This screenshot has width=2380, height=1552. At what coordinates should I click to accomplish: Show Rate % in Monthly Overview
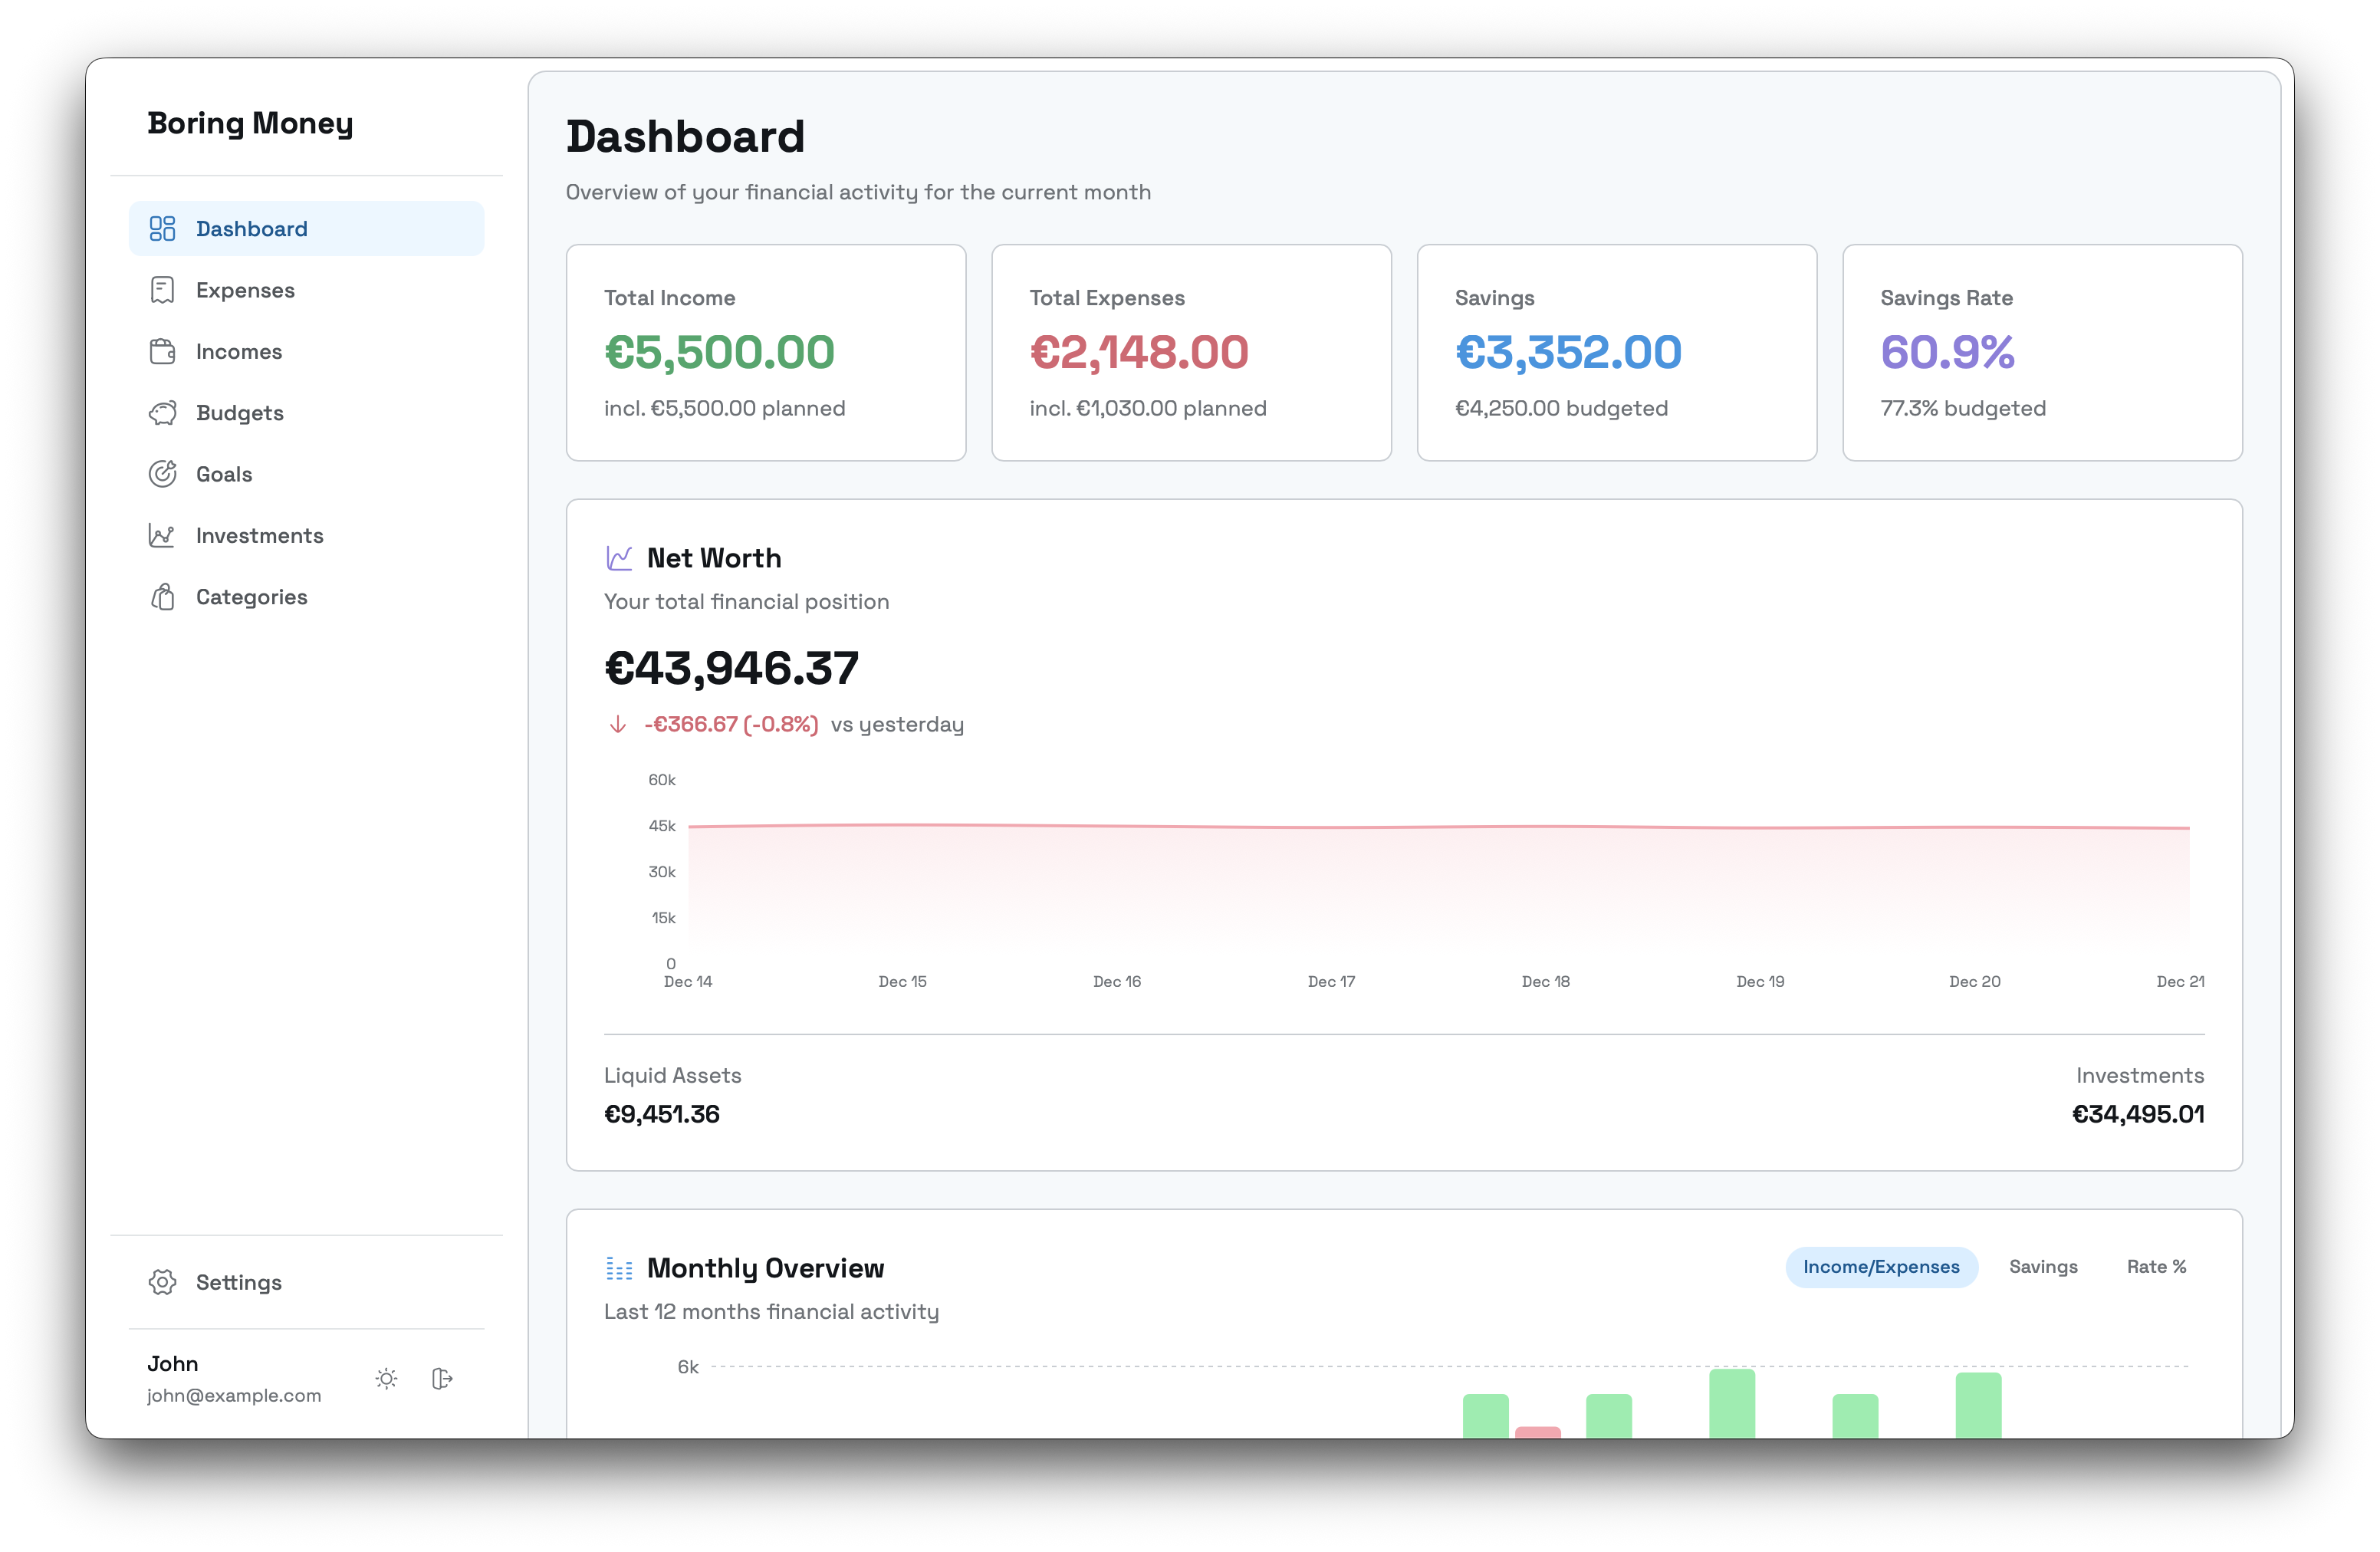pyautogui.click(x=2155, y=1267)
